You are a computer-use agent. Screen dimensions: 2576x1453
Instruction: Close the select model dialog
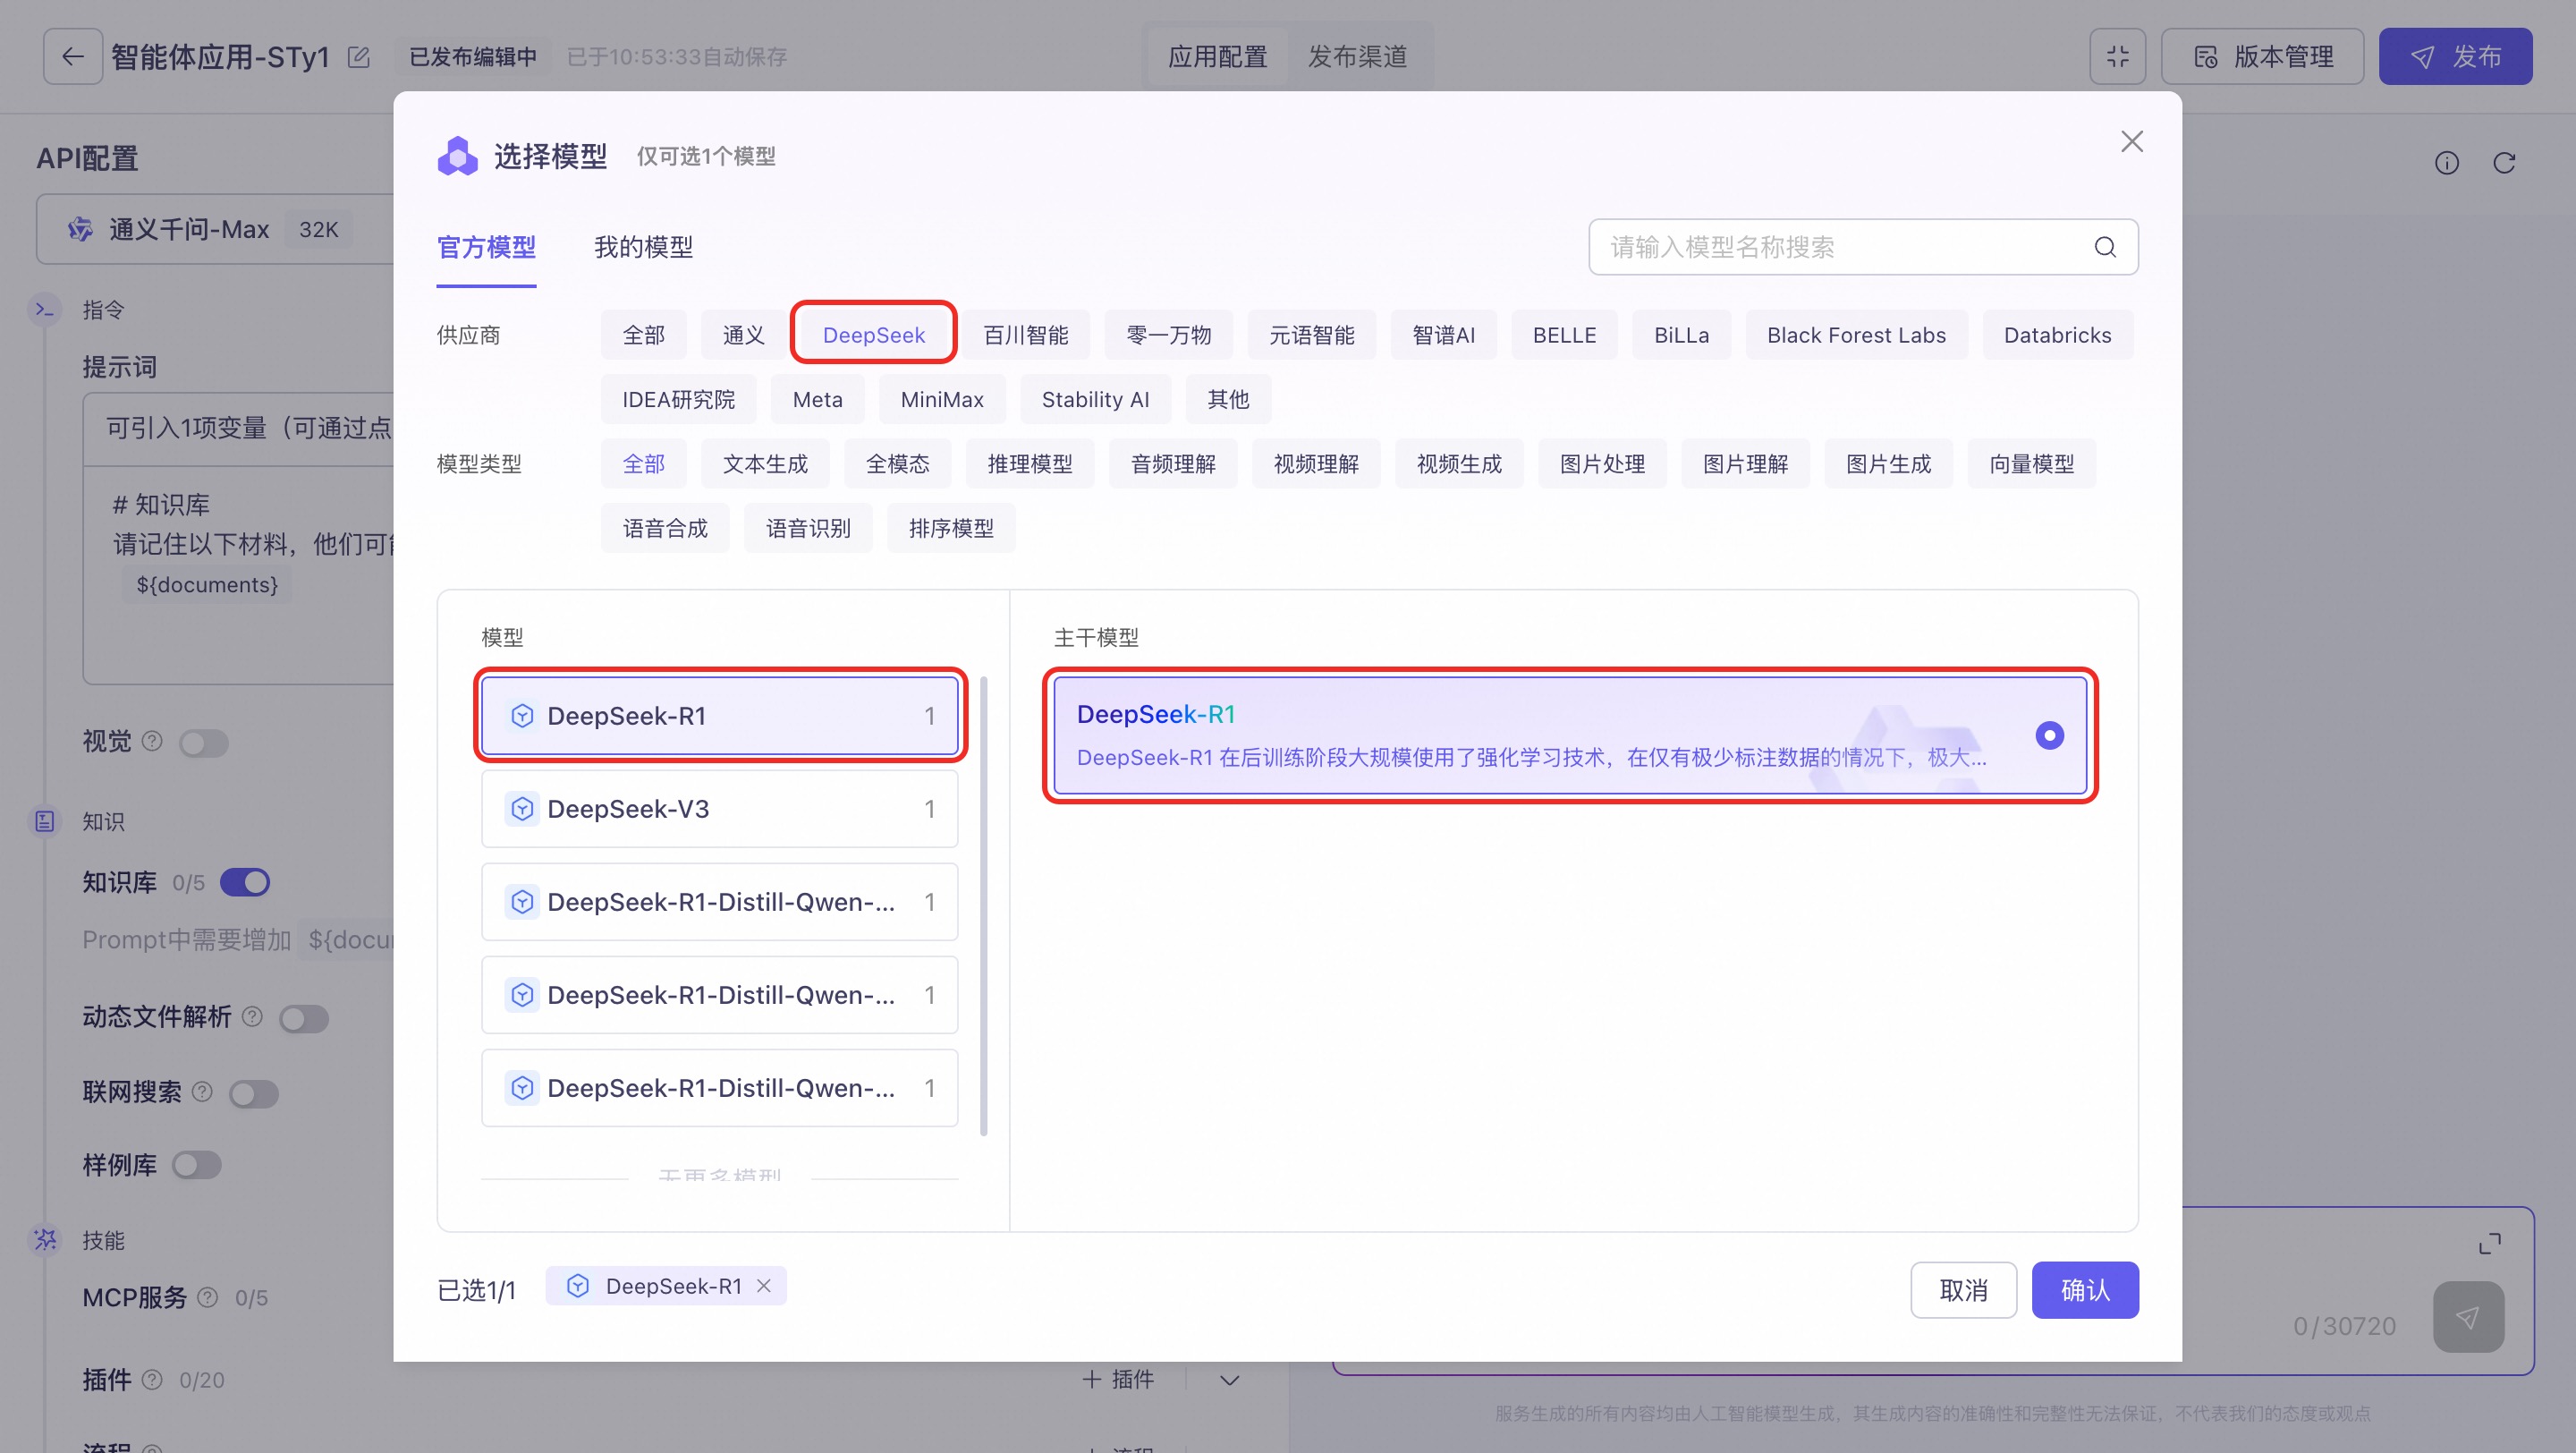coord(2131,142)
